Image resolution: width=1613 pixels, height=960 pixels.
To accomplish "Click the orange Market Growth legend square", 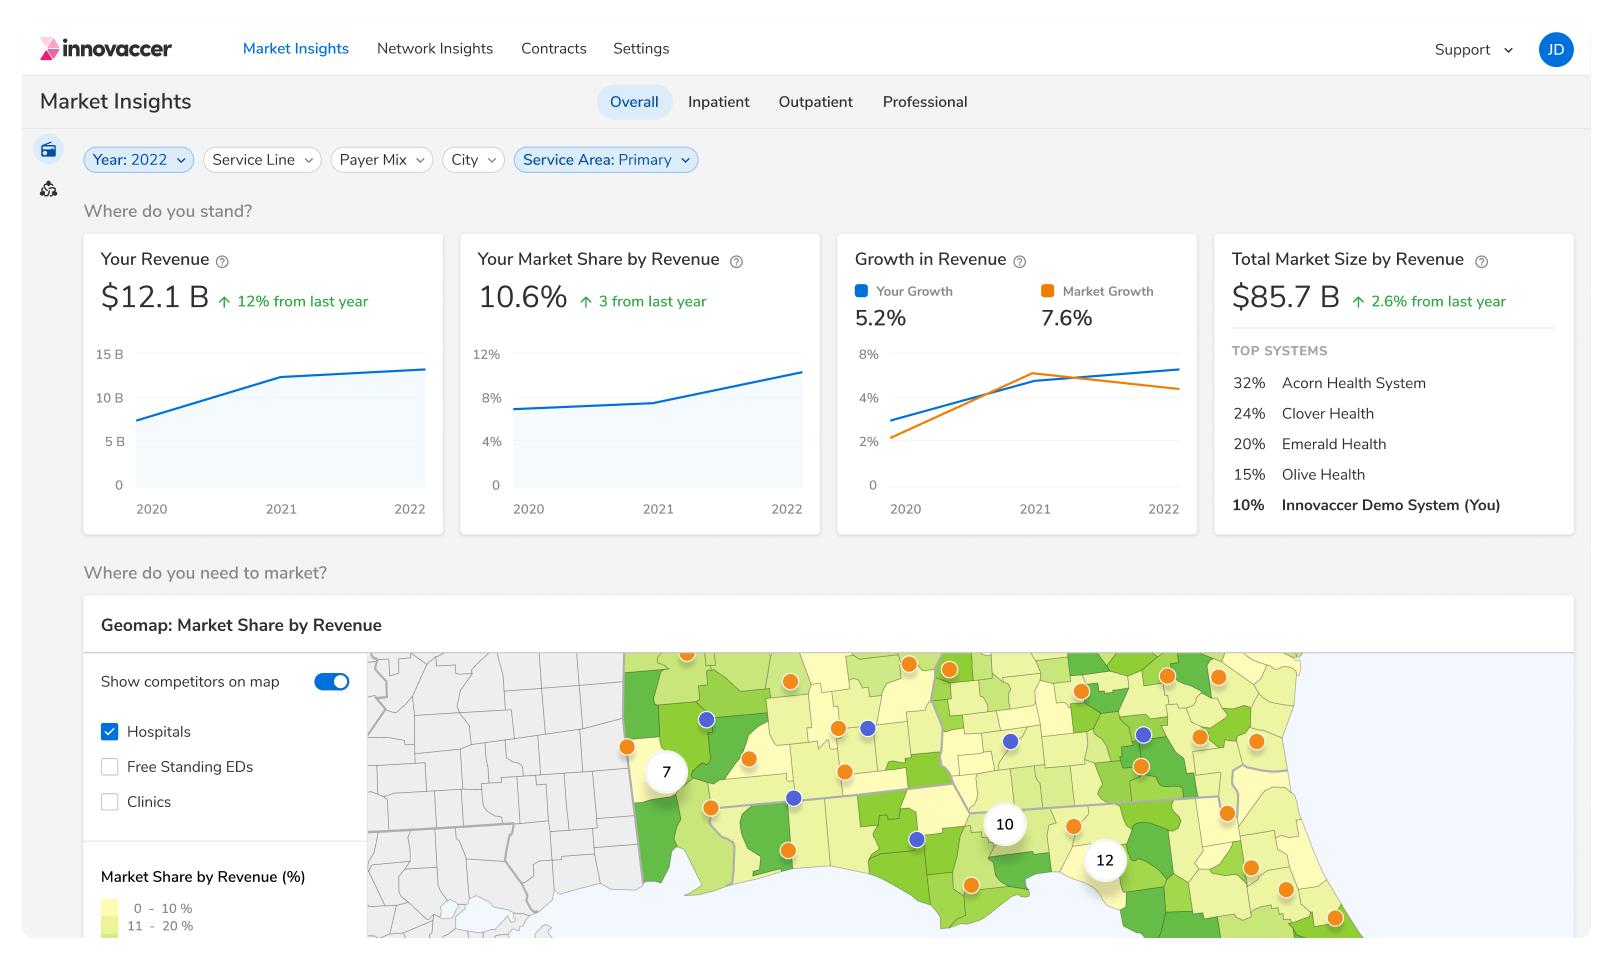I will [1048, 291].
